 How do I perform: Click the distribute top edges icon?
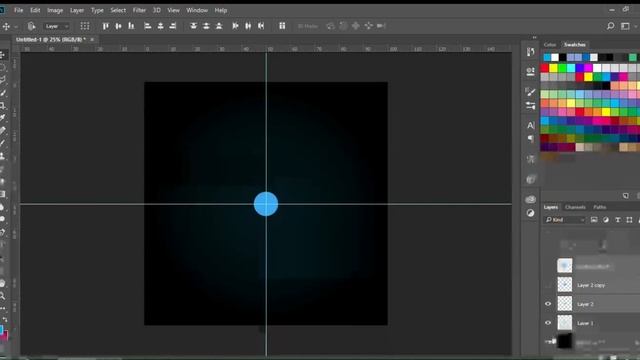pyautogui.click(x=193, y=26)
